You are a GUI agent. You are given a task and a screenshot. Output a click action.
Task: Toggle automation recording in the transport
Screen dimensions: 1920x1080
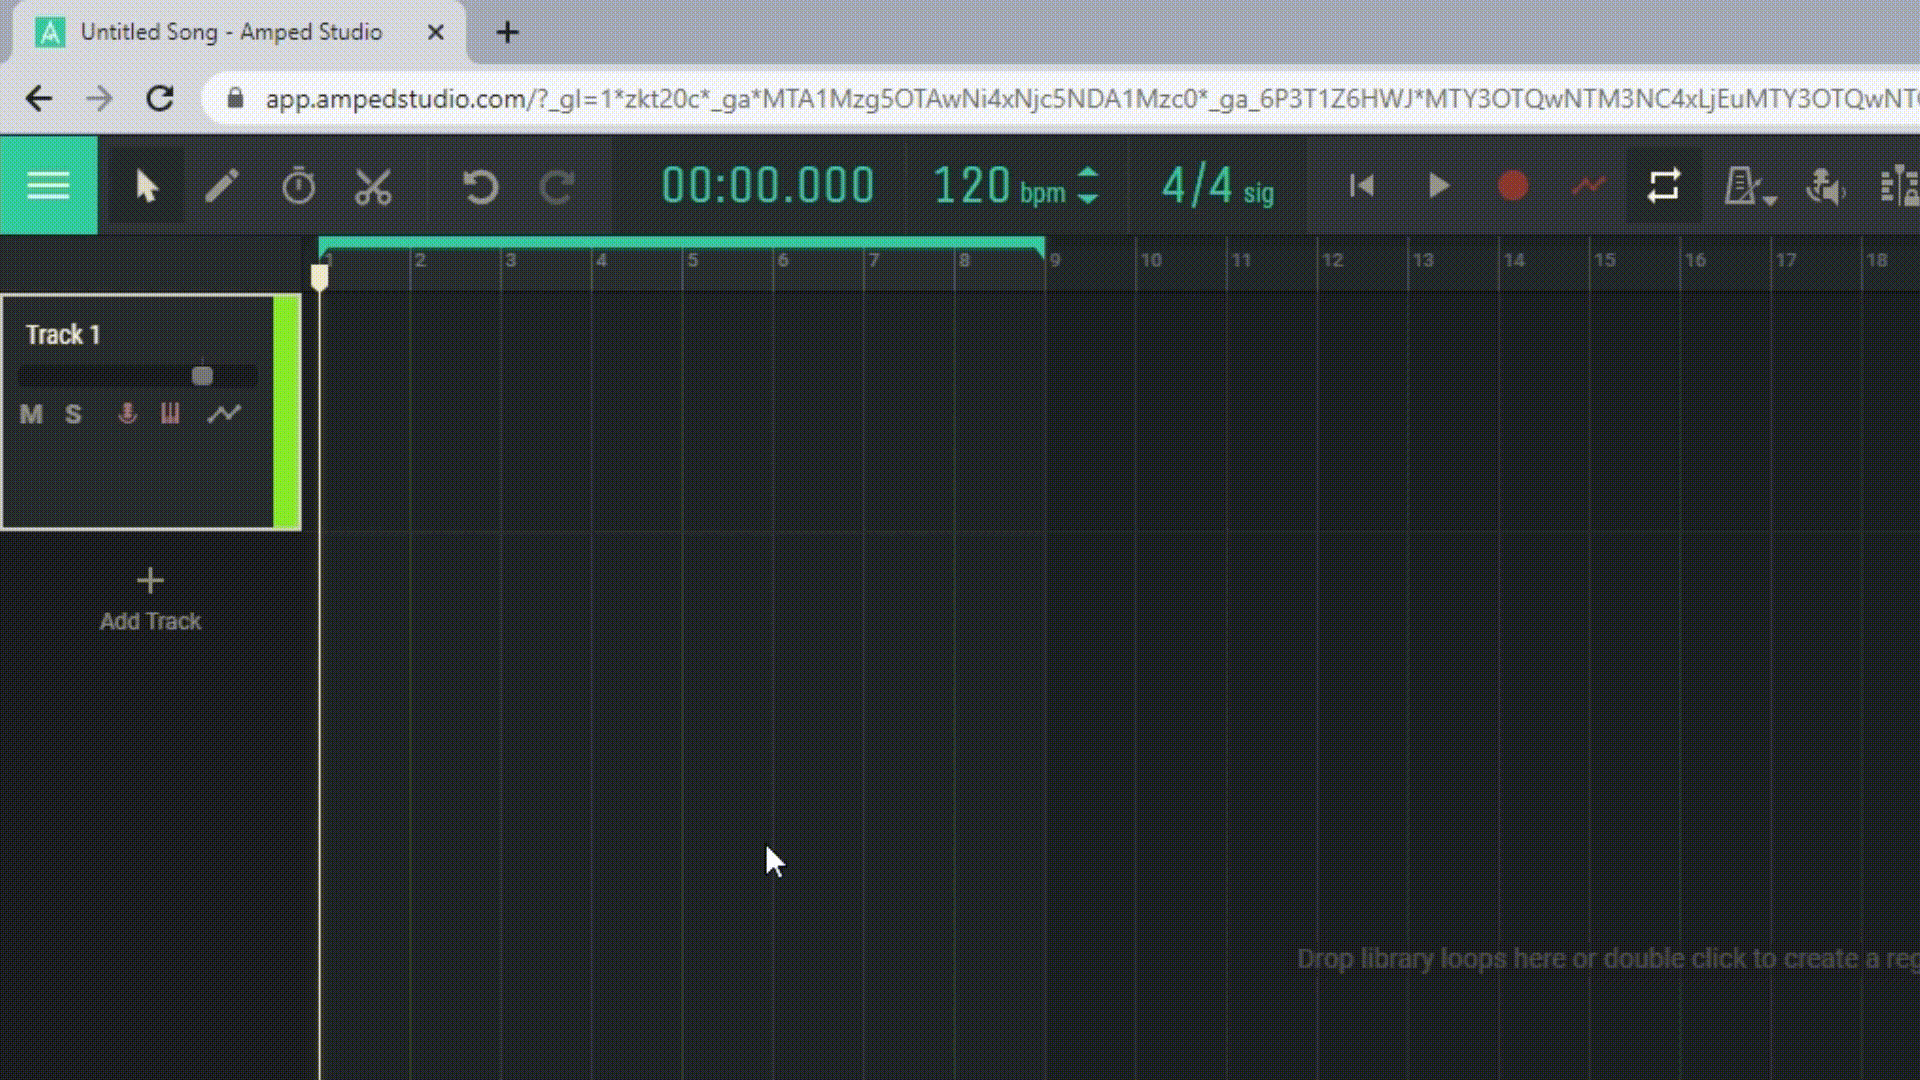[1588, 186]
